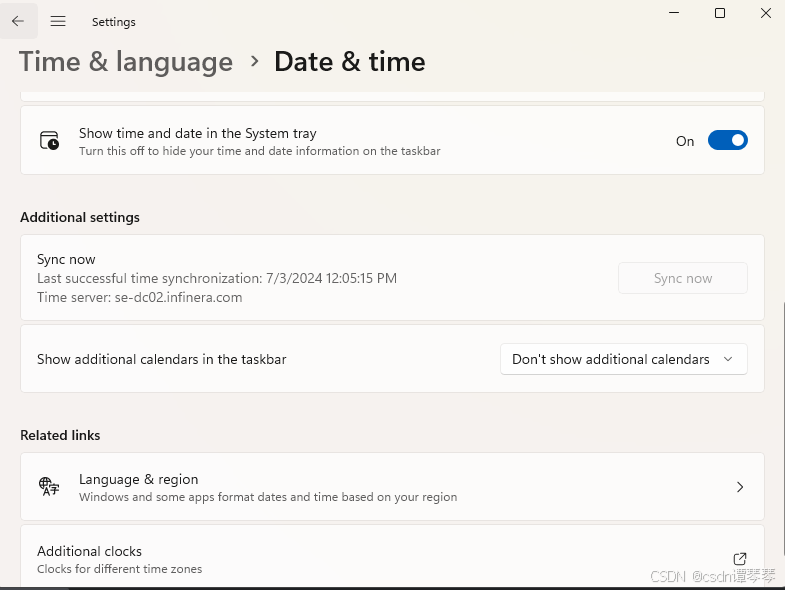Image resolution: width=785 pixels, height=590 pixels.
Task: Maximize the Settings window
Action: click(x=720, y=13)
